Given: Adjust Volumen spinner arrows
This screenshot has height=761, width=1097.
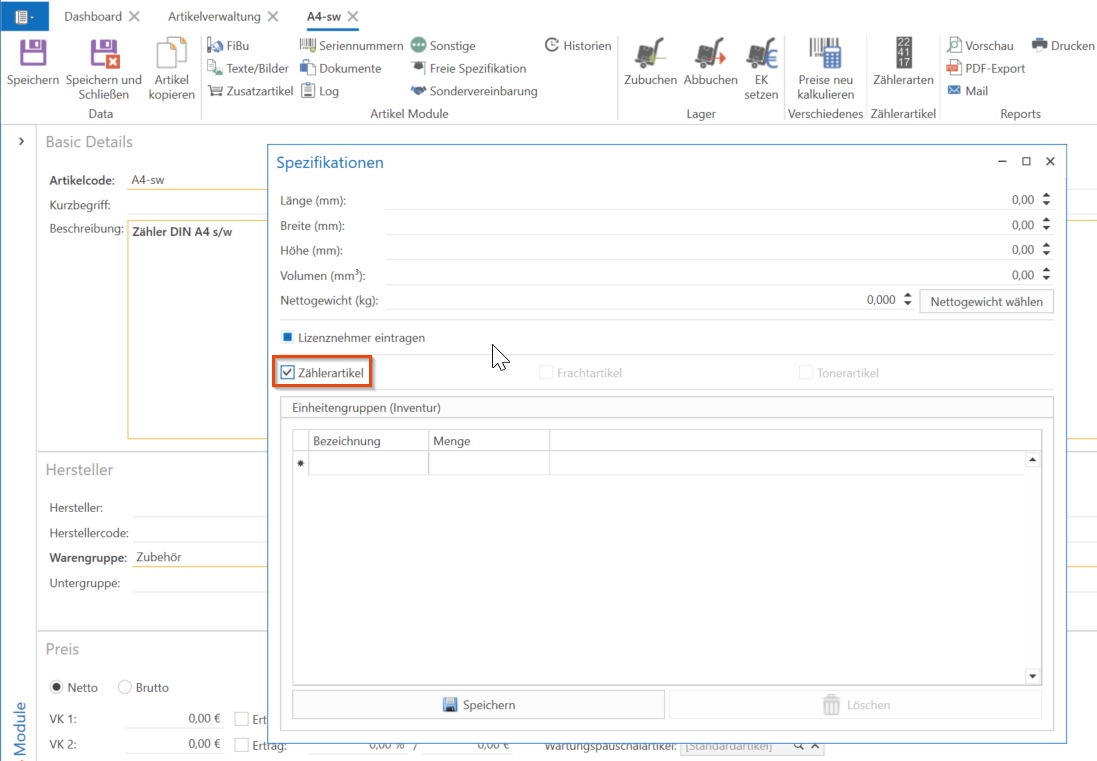Looking at the screenshot, I should [1046, 274].
